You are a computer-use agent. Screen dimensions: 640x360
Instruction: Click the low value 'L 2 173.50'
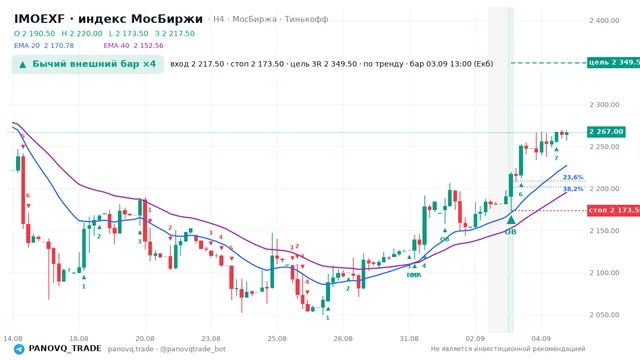click(129, 33)
